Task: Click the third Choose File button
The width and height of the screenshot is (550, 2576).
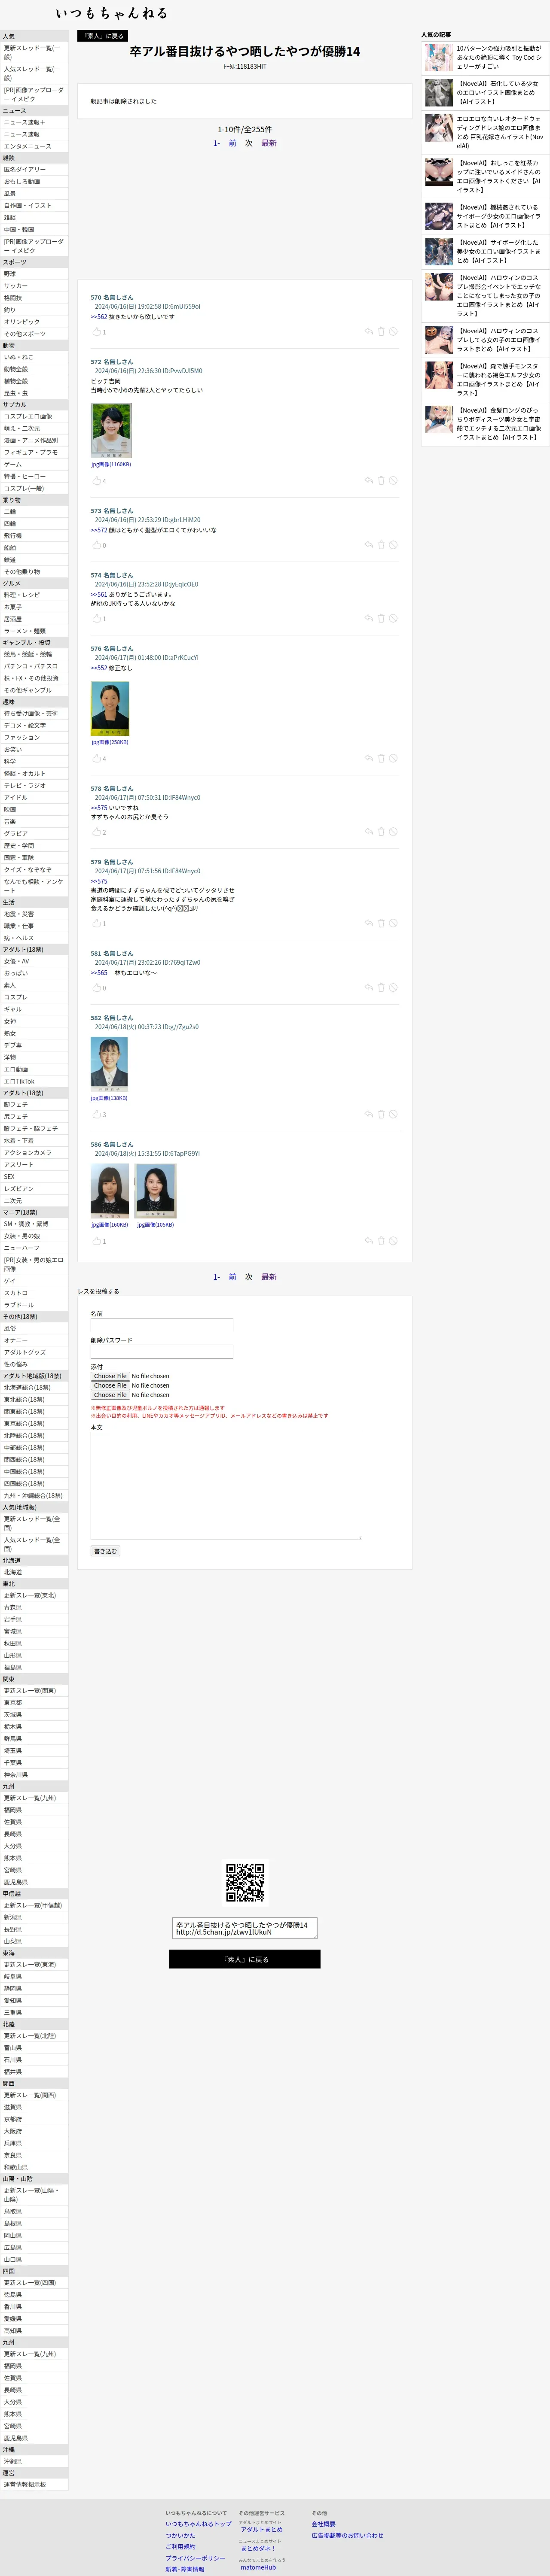Action: click(110, 1395)
